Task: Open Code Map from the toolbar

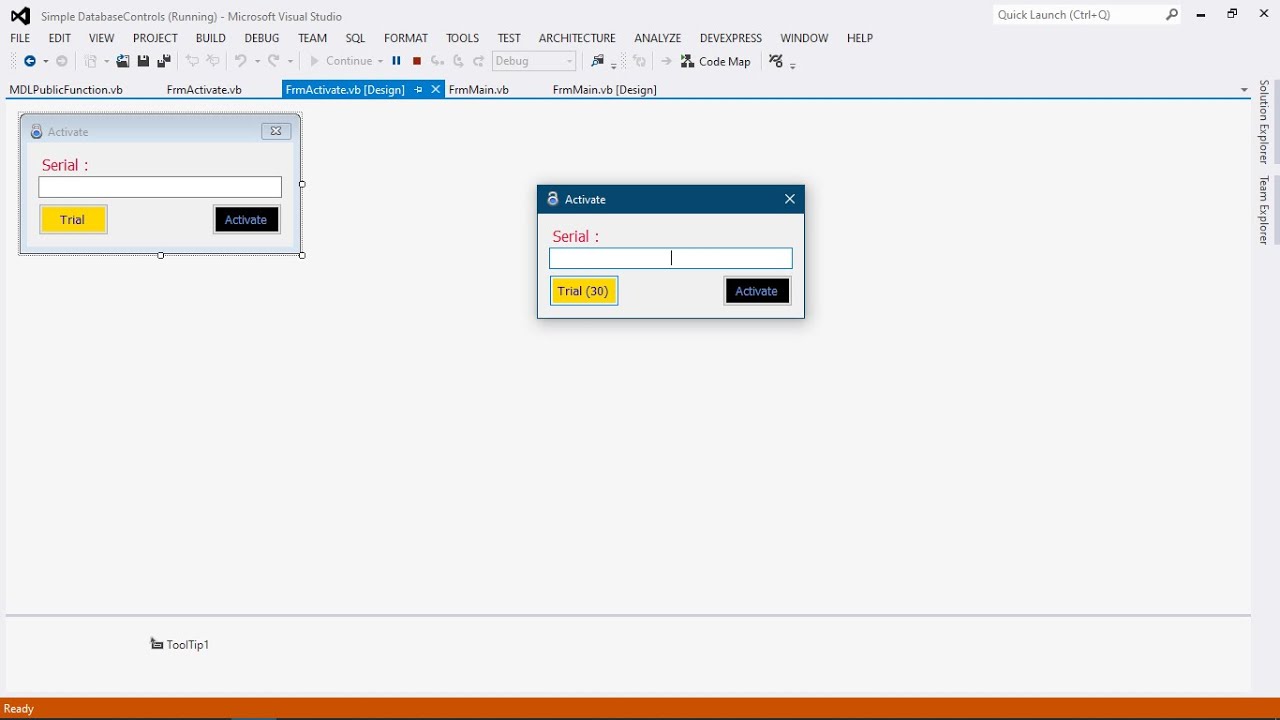Action: [716, 61]
